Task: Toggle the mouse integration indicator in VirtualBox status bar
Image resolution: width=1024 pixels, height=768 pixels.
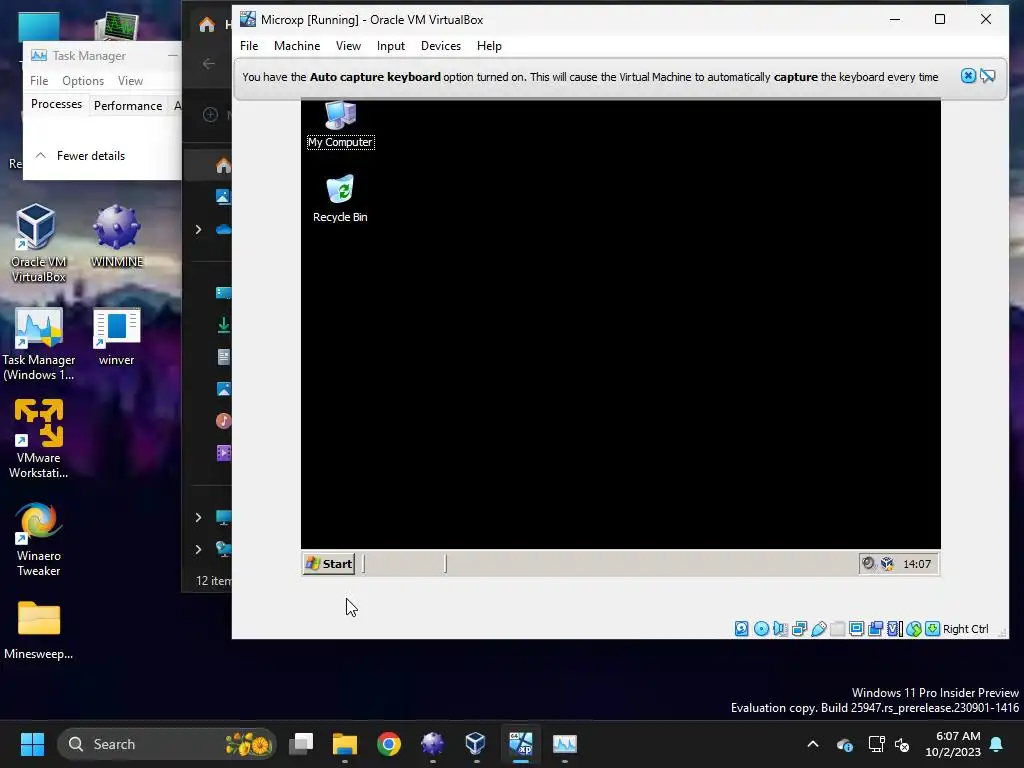Action: [914, 629]
